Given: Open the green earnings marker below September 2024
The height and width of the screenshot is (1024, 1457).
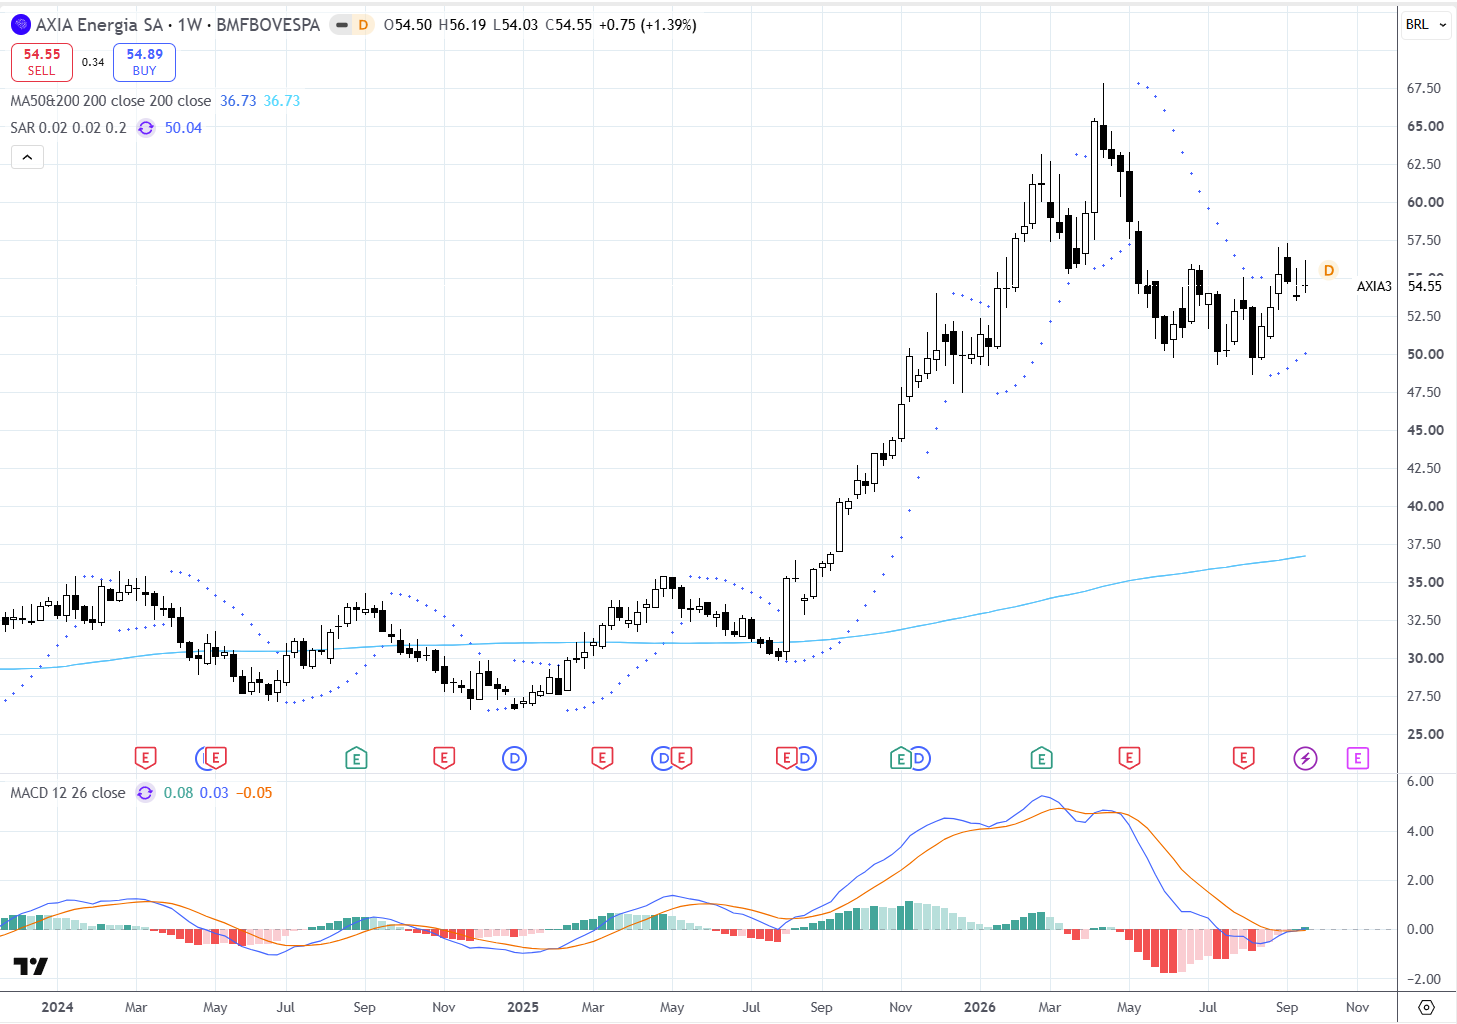Looking at the screenshot, I should point(356,758).
